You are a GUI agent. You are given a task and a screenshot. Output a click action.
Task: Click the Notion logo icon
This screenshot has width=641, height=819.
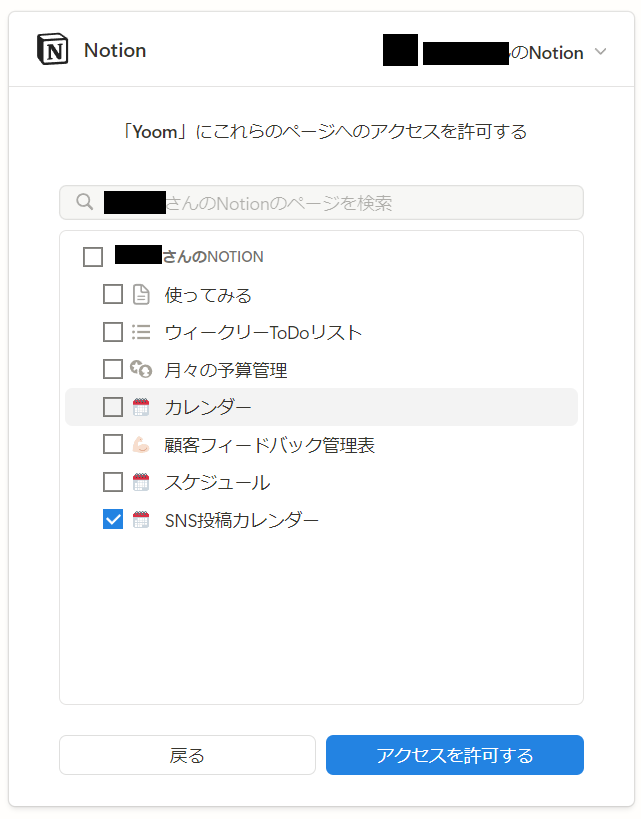tap(52, 50)
